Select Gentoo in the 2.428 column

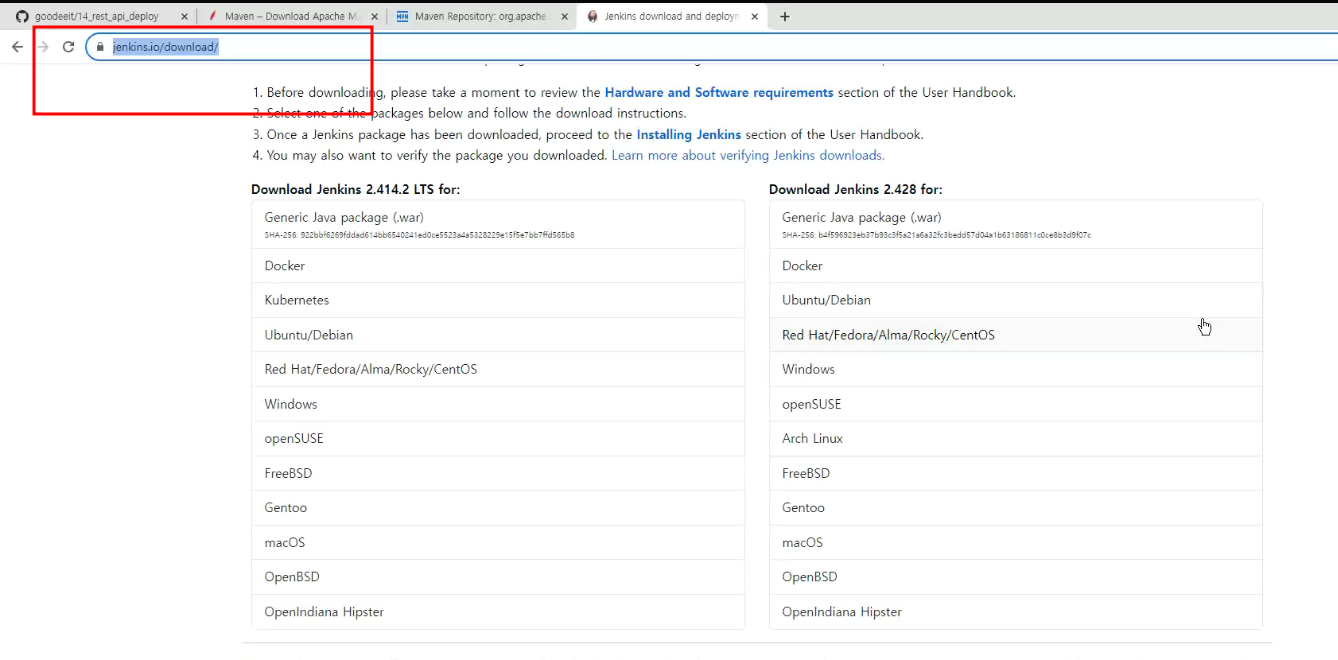pyautogui.click(x=1016, y=508)
